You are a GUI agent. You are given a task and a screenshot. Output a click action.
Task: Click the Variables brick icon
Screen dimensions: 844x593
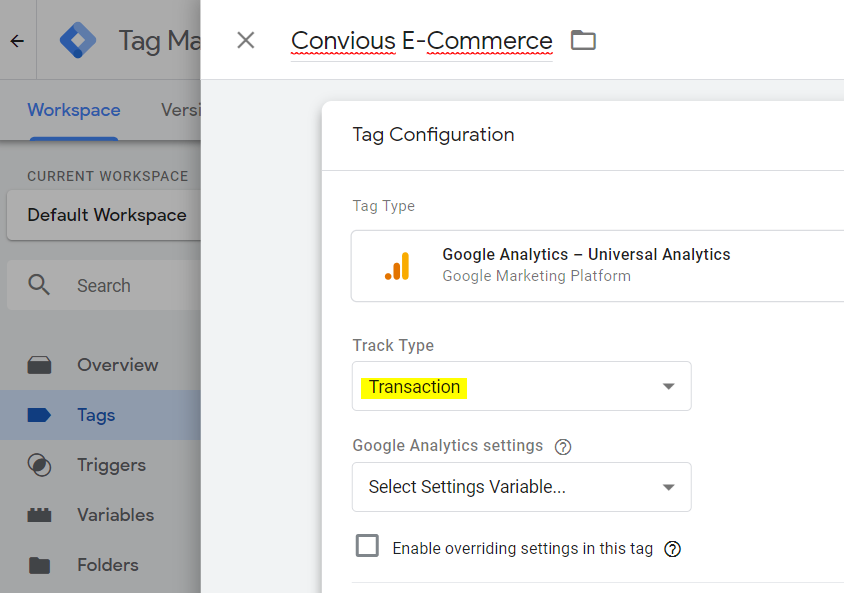point(39,515)
